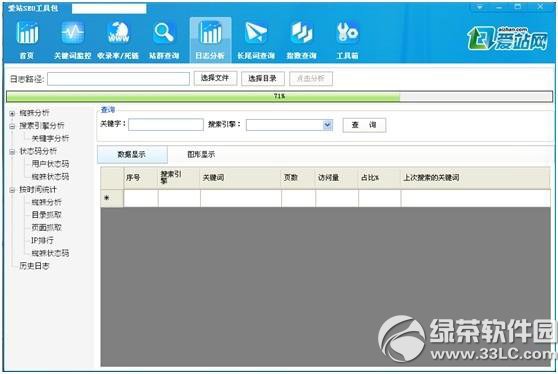Click the 选择文件 button
The width and height of the screenshot is (558, 374).
[215, 78]
